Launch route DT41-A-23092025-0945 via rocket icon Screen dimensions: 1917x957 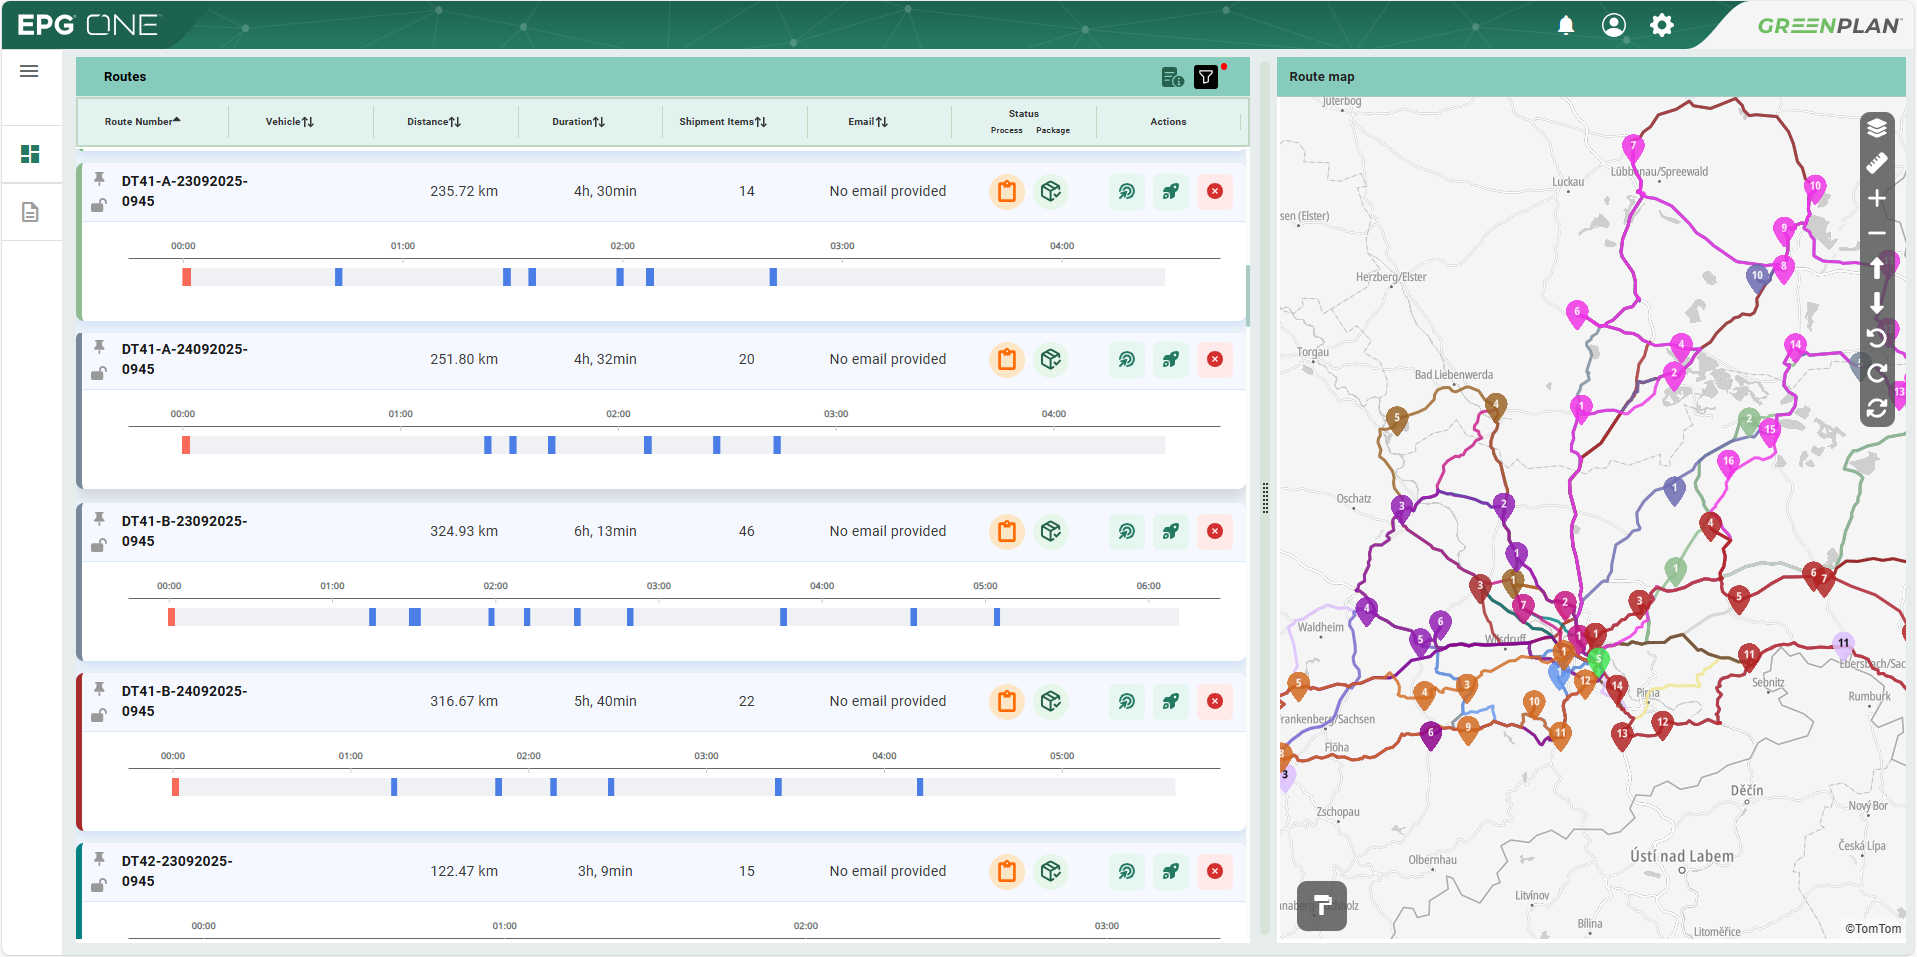1171,191
